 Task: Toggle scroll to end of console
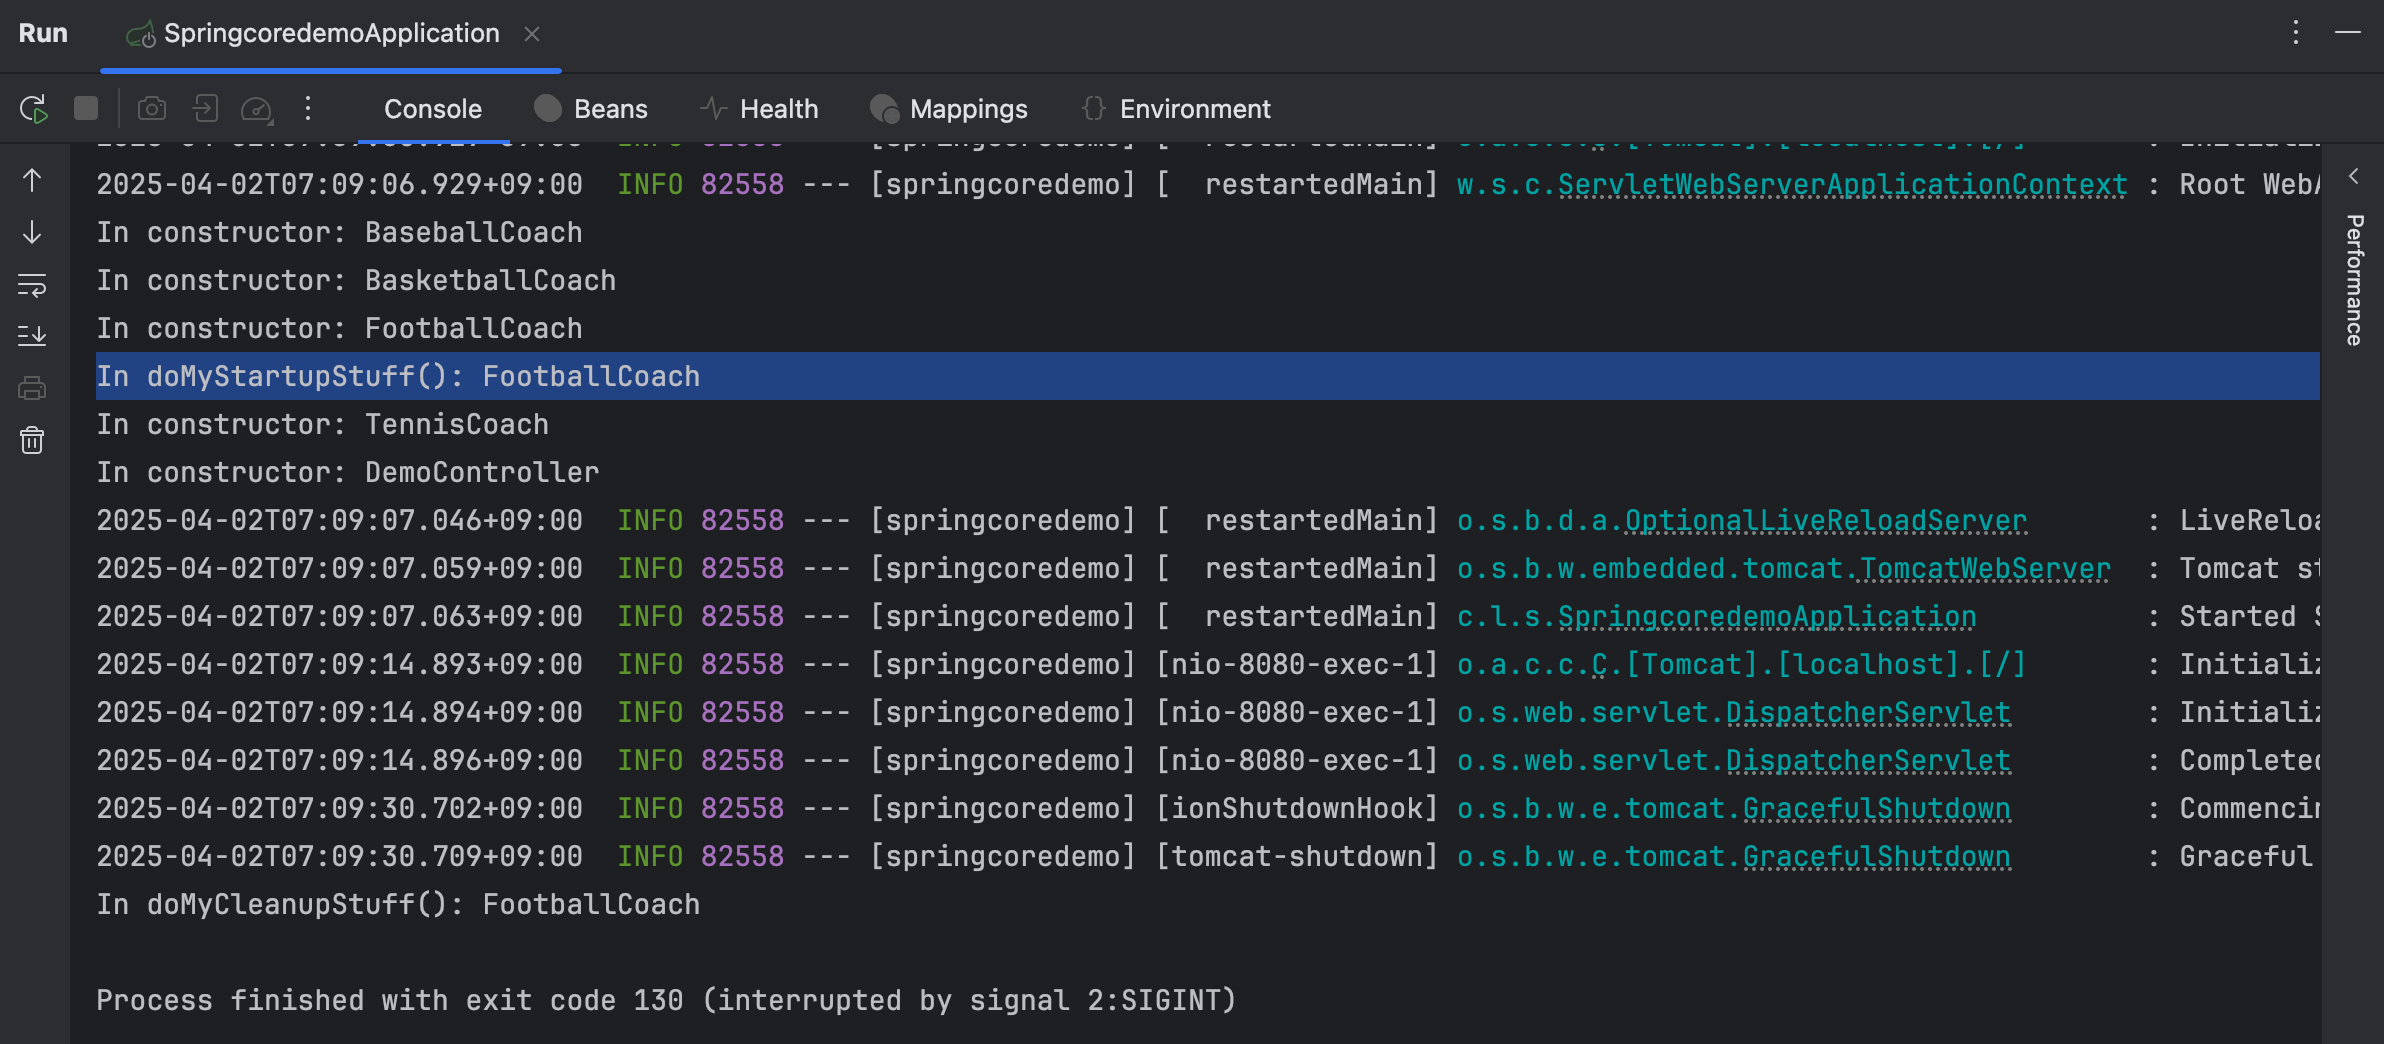tap(32, 336)
